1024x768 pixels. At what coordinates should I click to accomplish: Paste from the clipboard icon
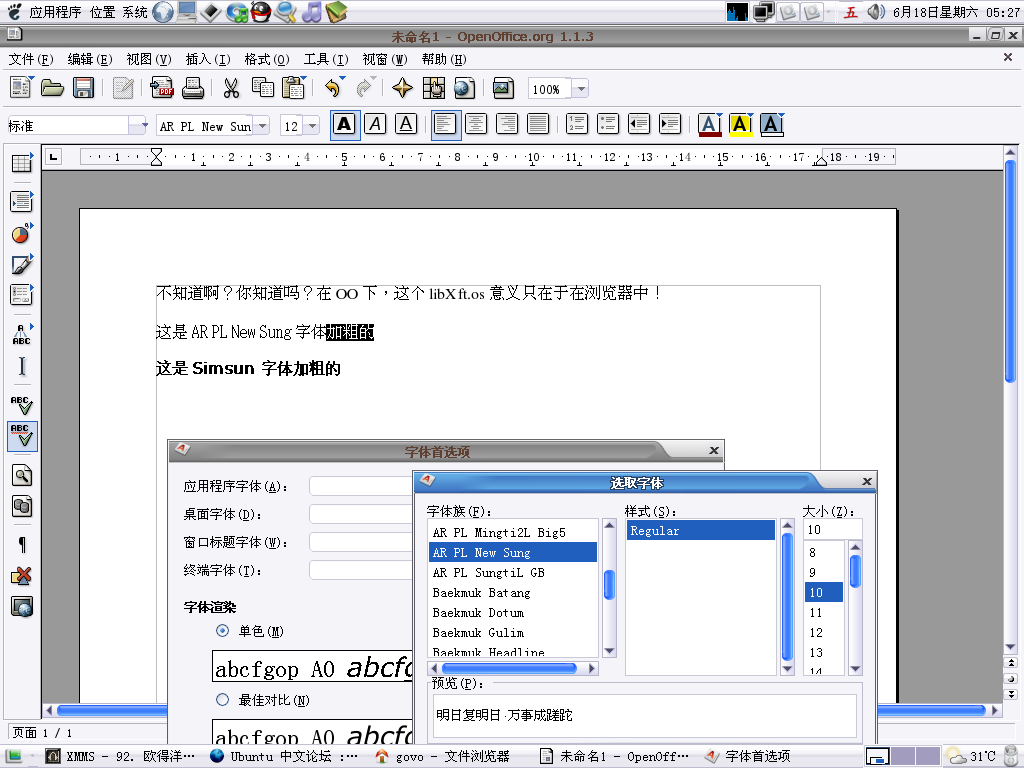pyautogui.click(x=294, y=88)
